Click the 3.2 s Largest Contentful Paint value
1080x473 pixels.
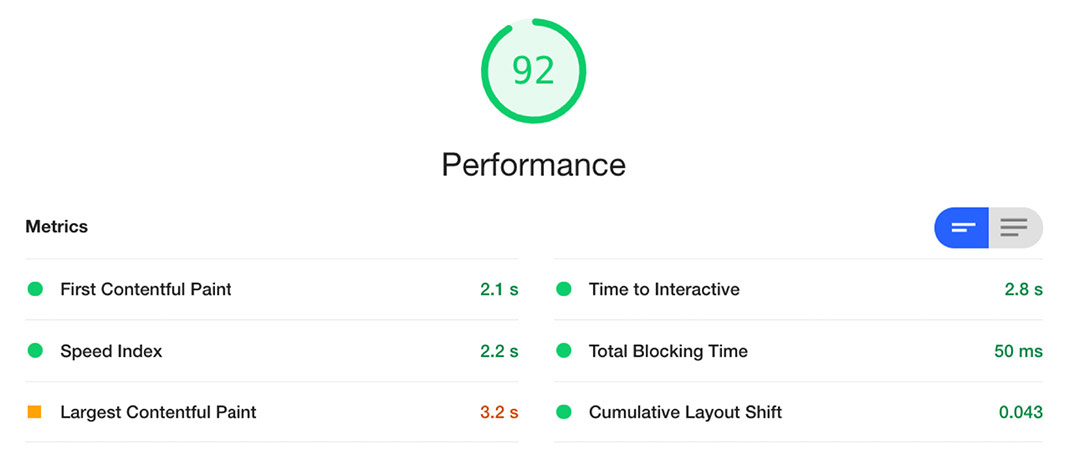499,412
